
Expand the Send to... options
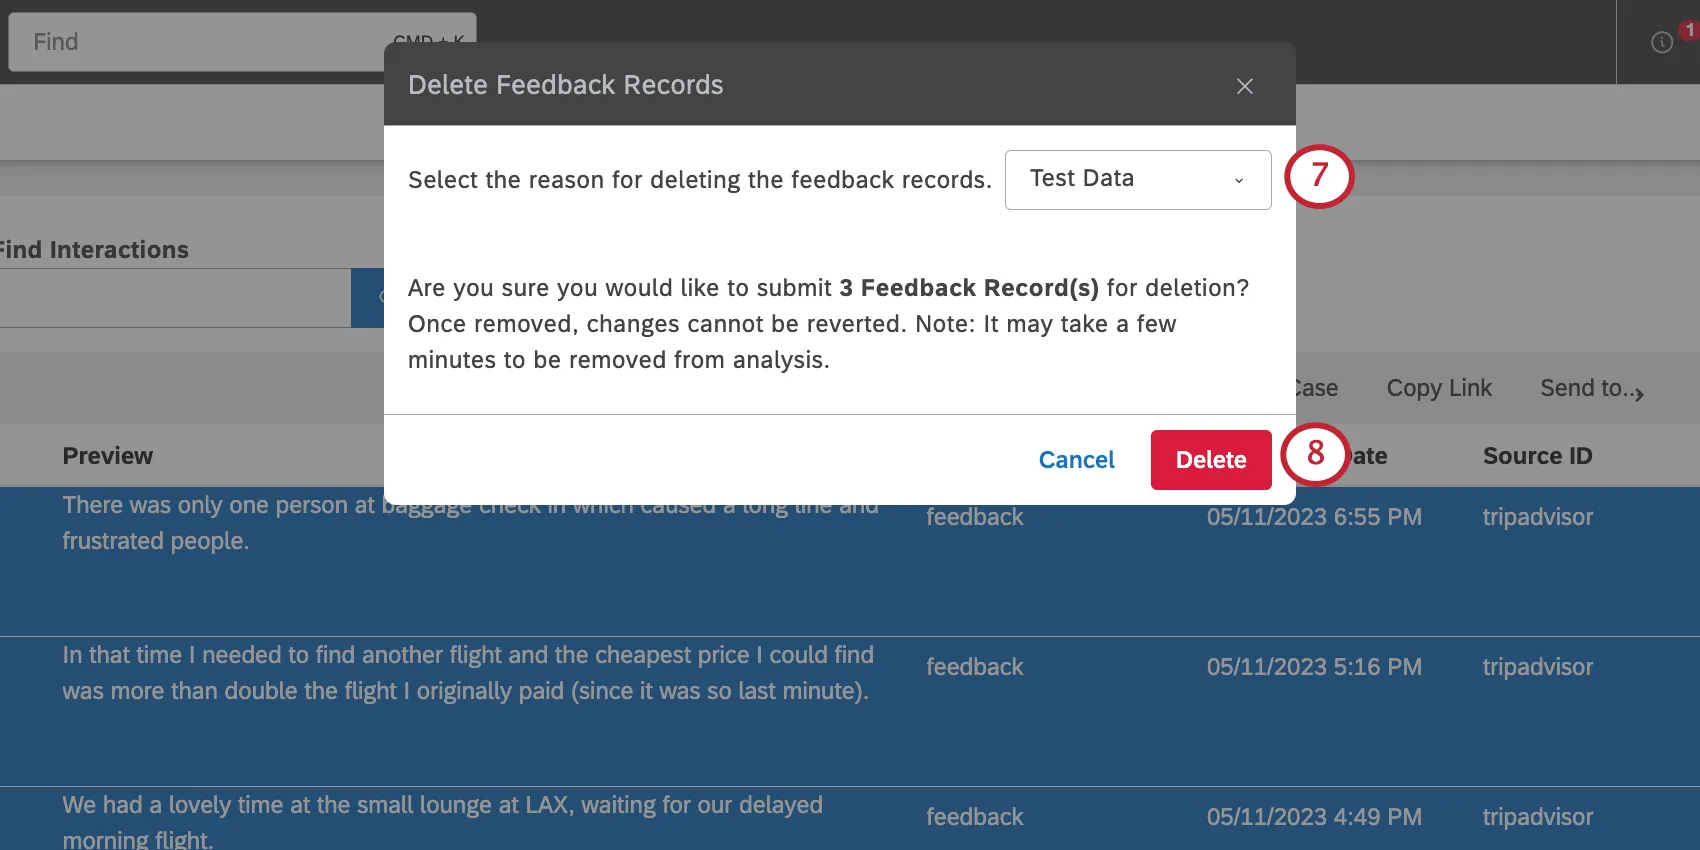point(1590,388)
